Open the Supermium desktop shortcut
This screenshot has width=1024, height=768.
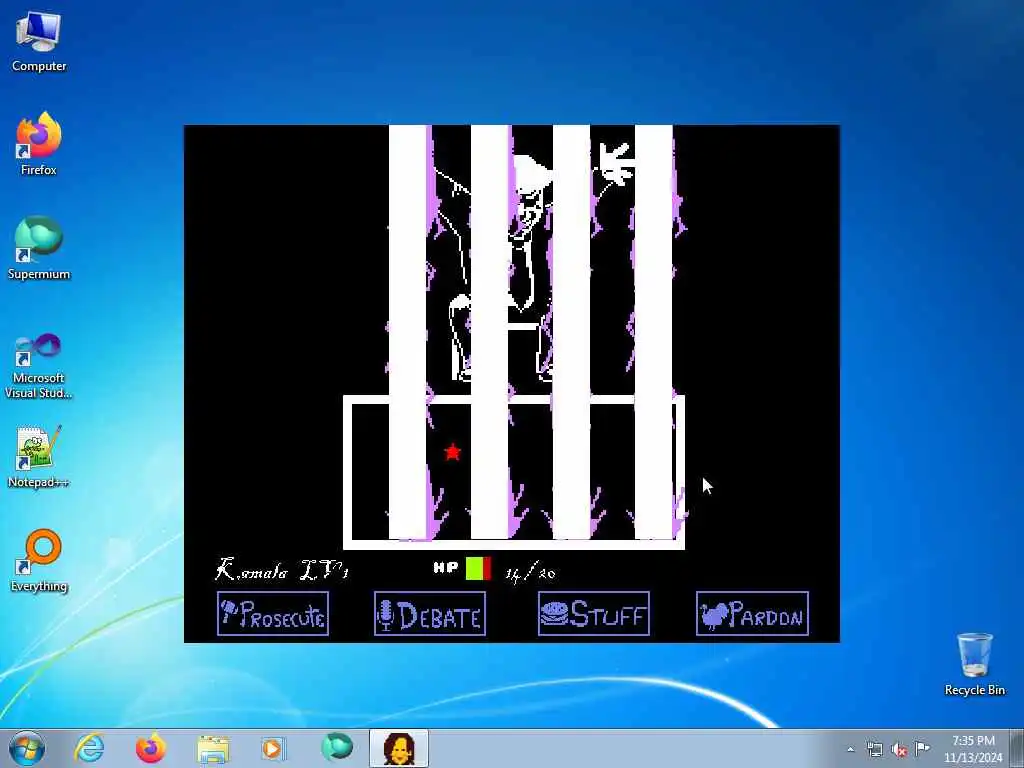[39, 248]
